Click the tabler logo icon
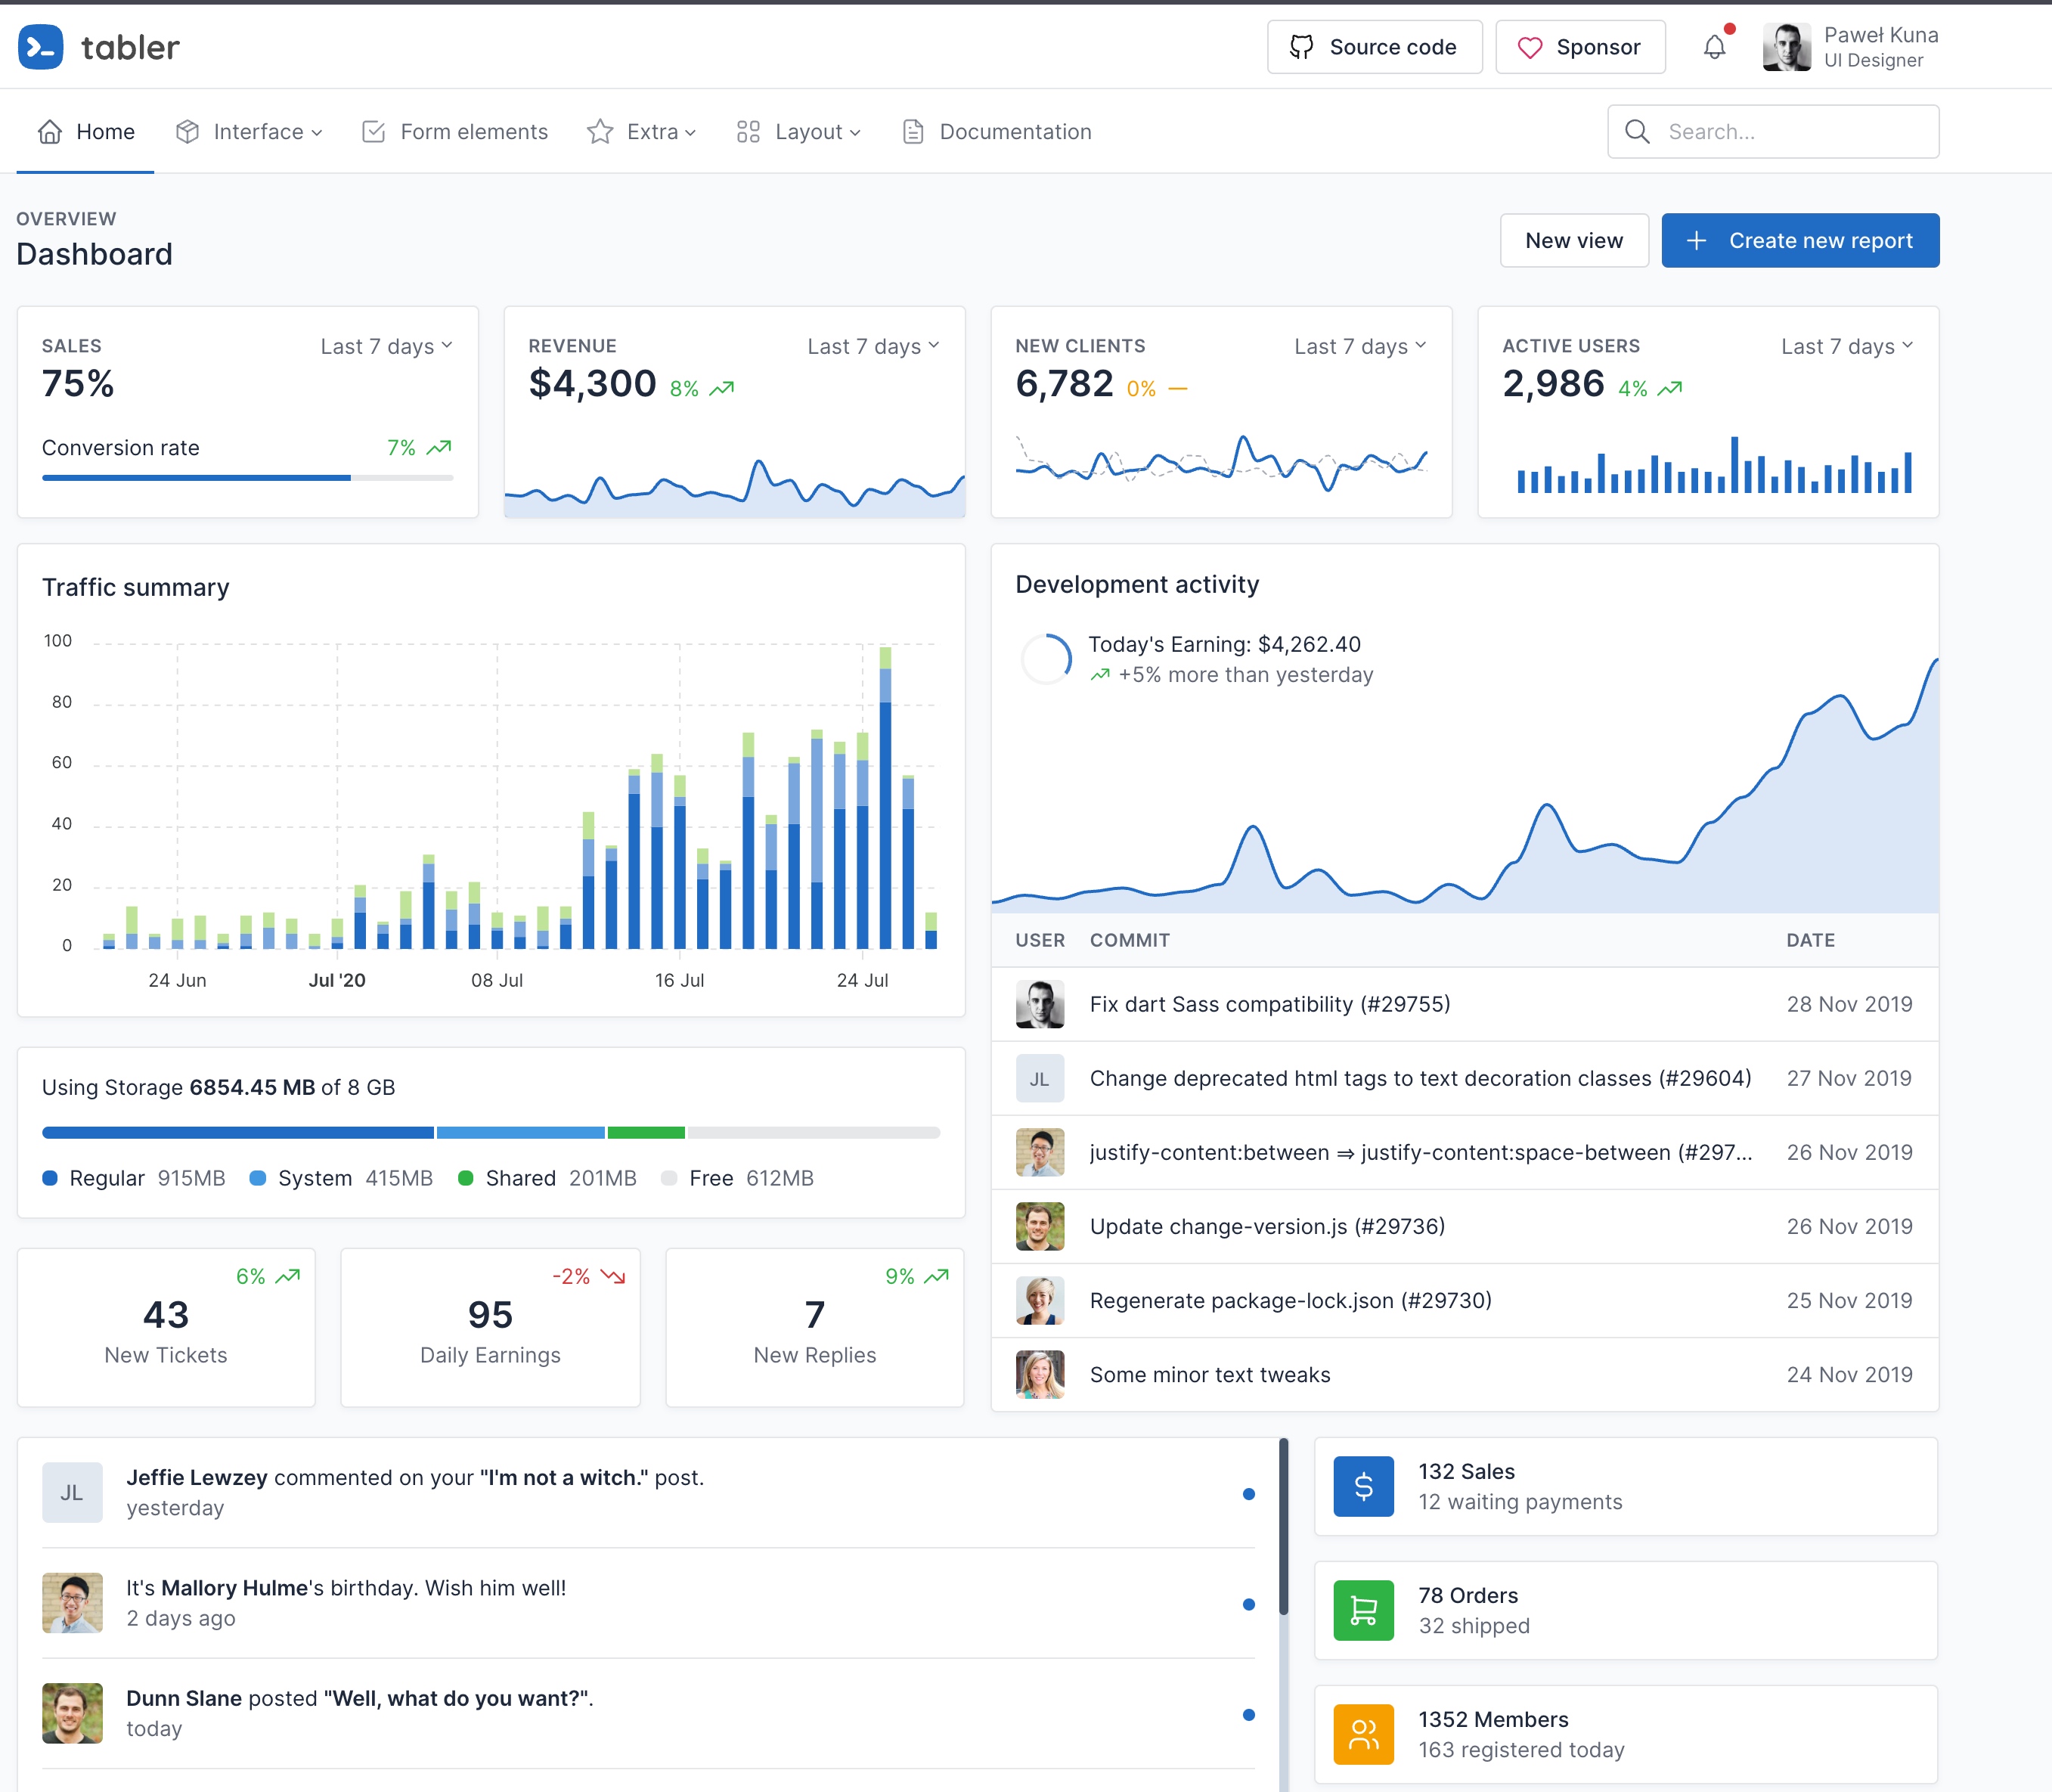2052x1792 pixels. coord(41,47)
